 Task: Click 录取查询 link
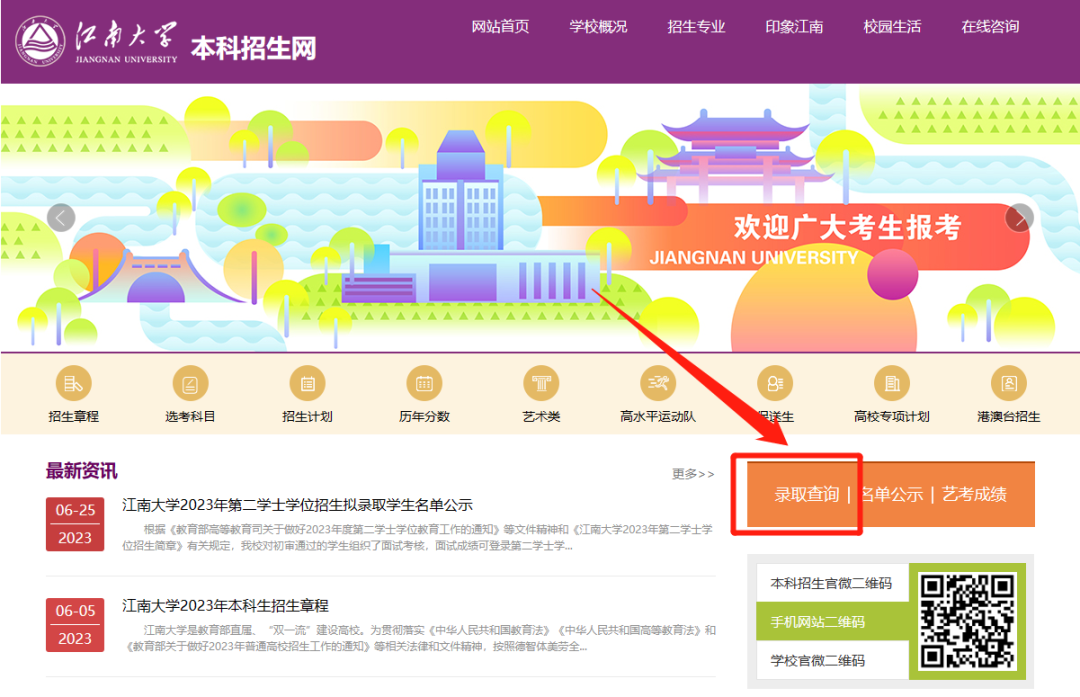pos(807,494)
